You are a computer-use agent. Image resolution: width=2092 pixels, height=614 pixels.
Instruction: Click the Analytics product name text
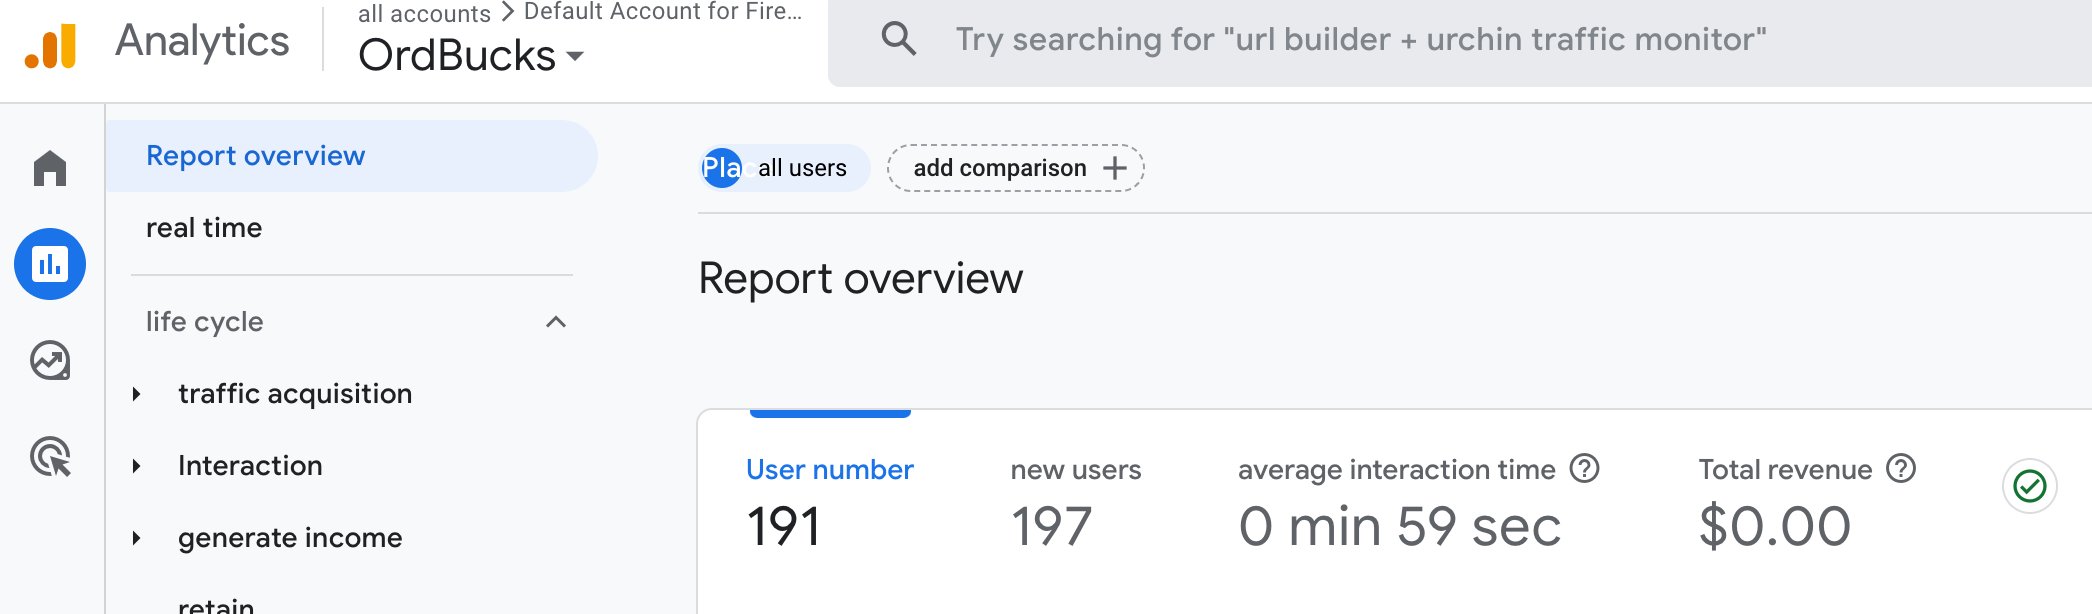pyautogui.click(x=203, y=41)
